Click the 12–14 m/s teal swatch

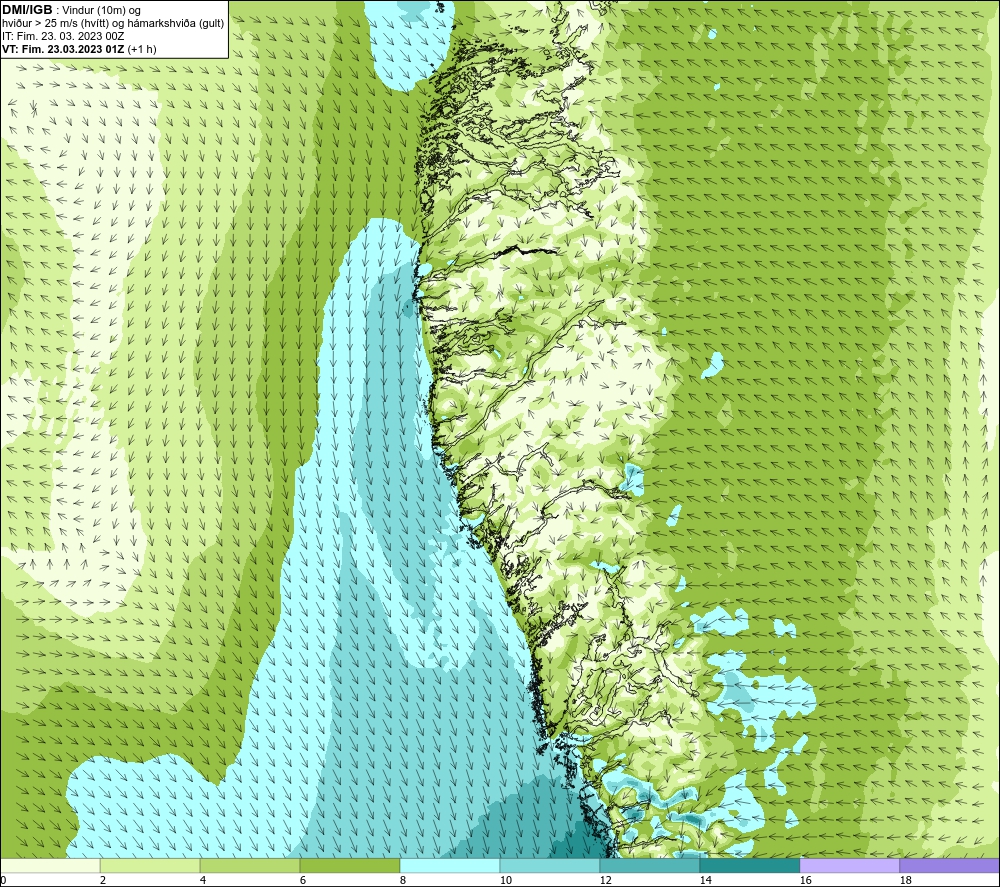649,865
